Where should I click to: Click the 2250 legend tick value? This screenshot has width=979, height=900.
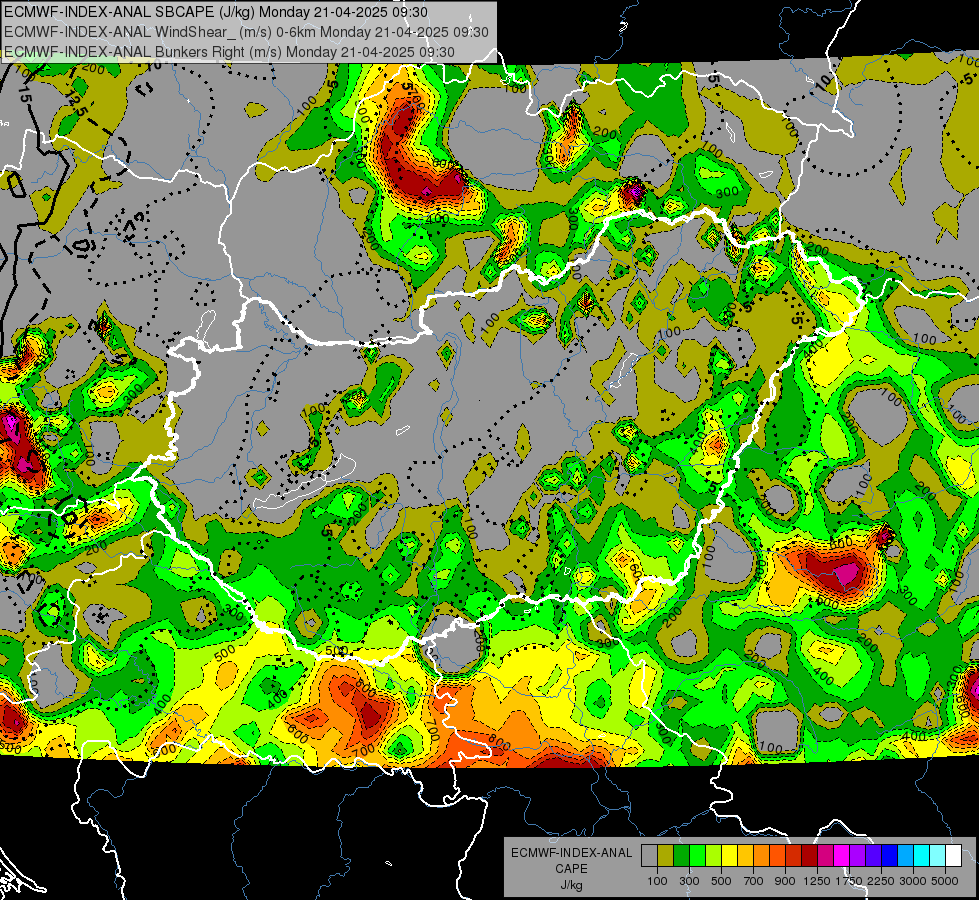tap(881, 881)
